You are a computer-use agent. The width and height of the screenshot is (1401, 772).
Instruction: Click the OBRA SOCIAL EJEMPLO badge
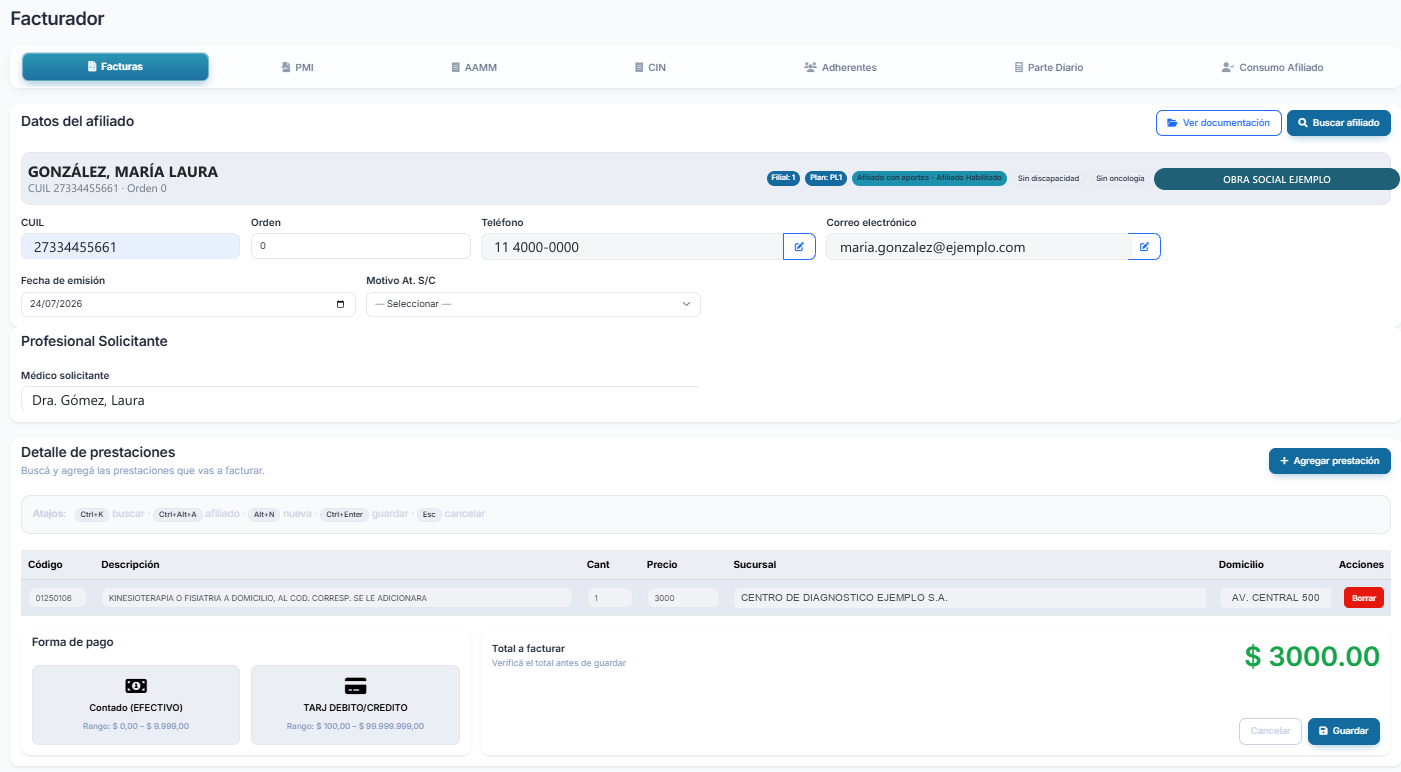tap(1277, 179)
